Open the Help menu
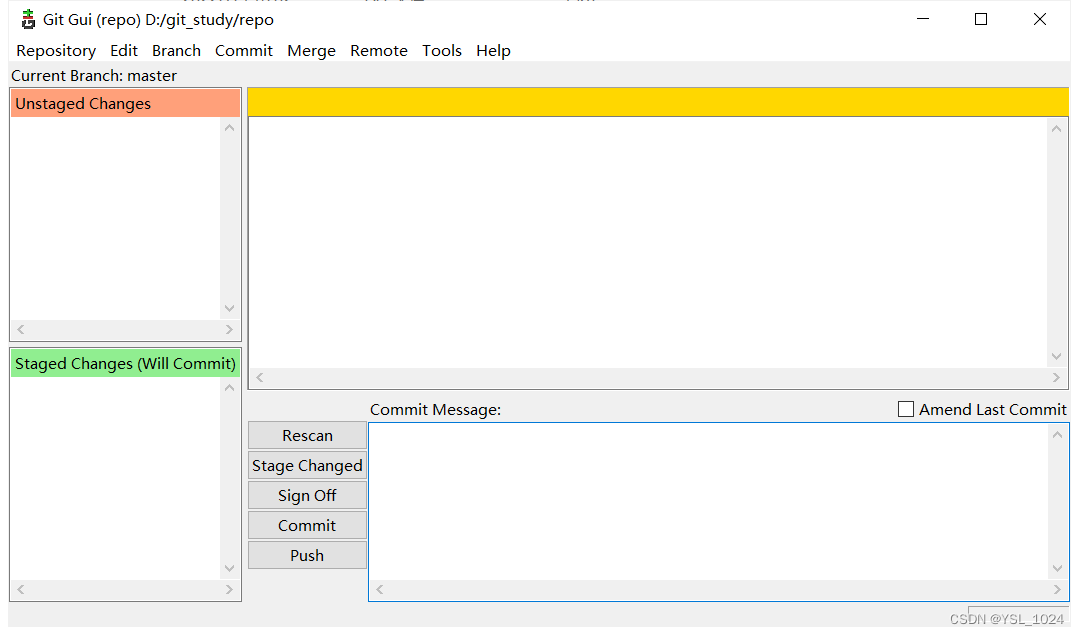Viewport: 1079px width, 635px height. (493, 51)
